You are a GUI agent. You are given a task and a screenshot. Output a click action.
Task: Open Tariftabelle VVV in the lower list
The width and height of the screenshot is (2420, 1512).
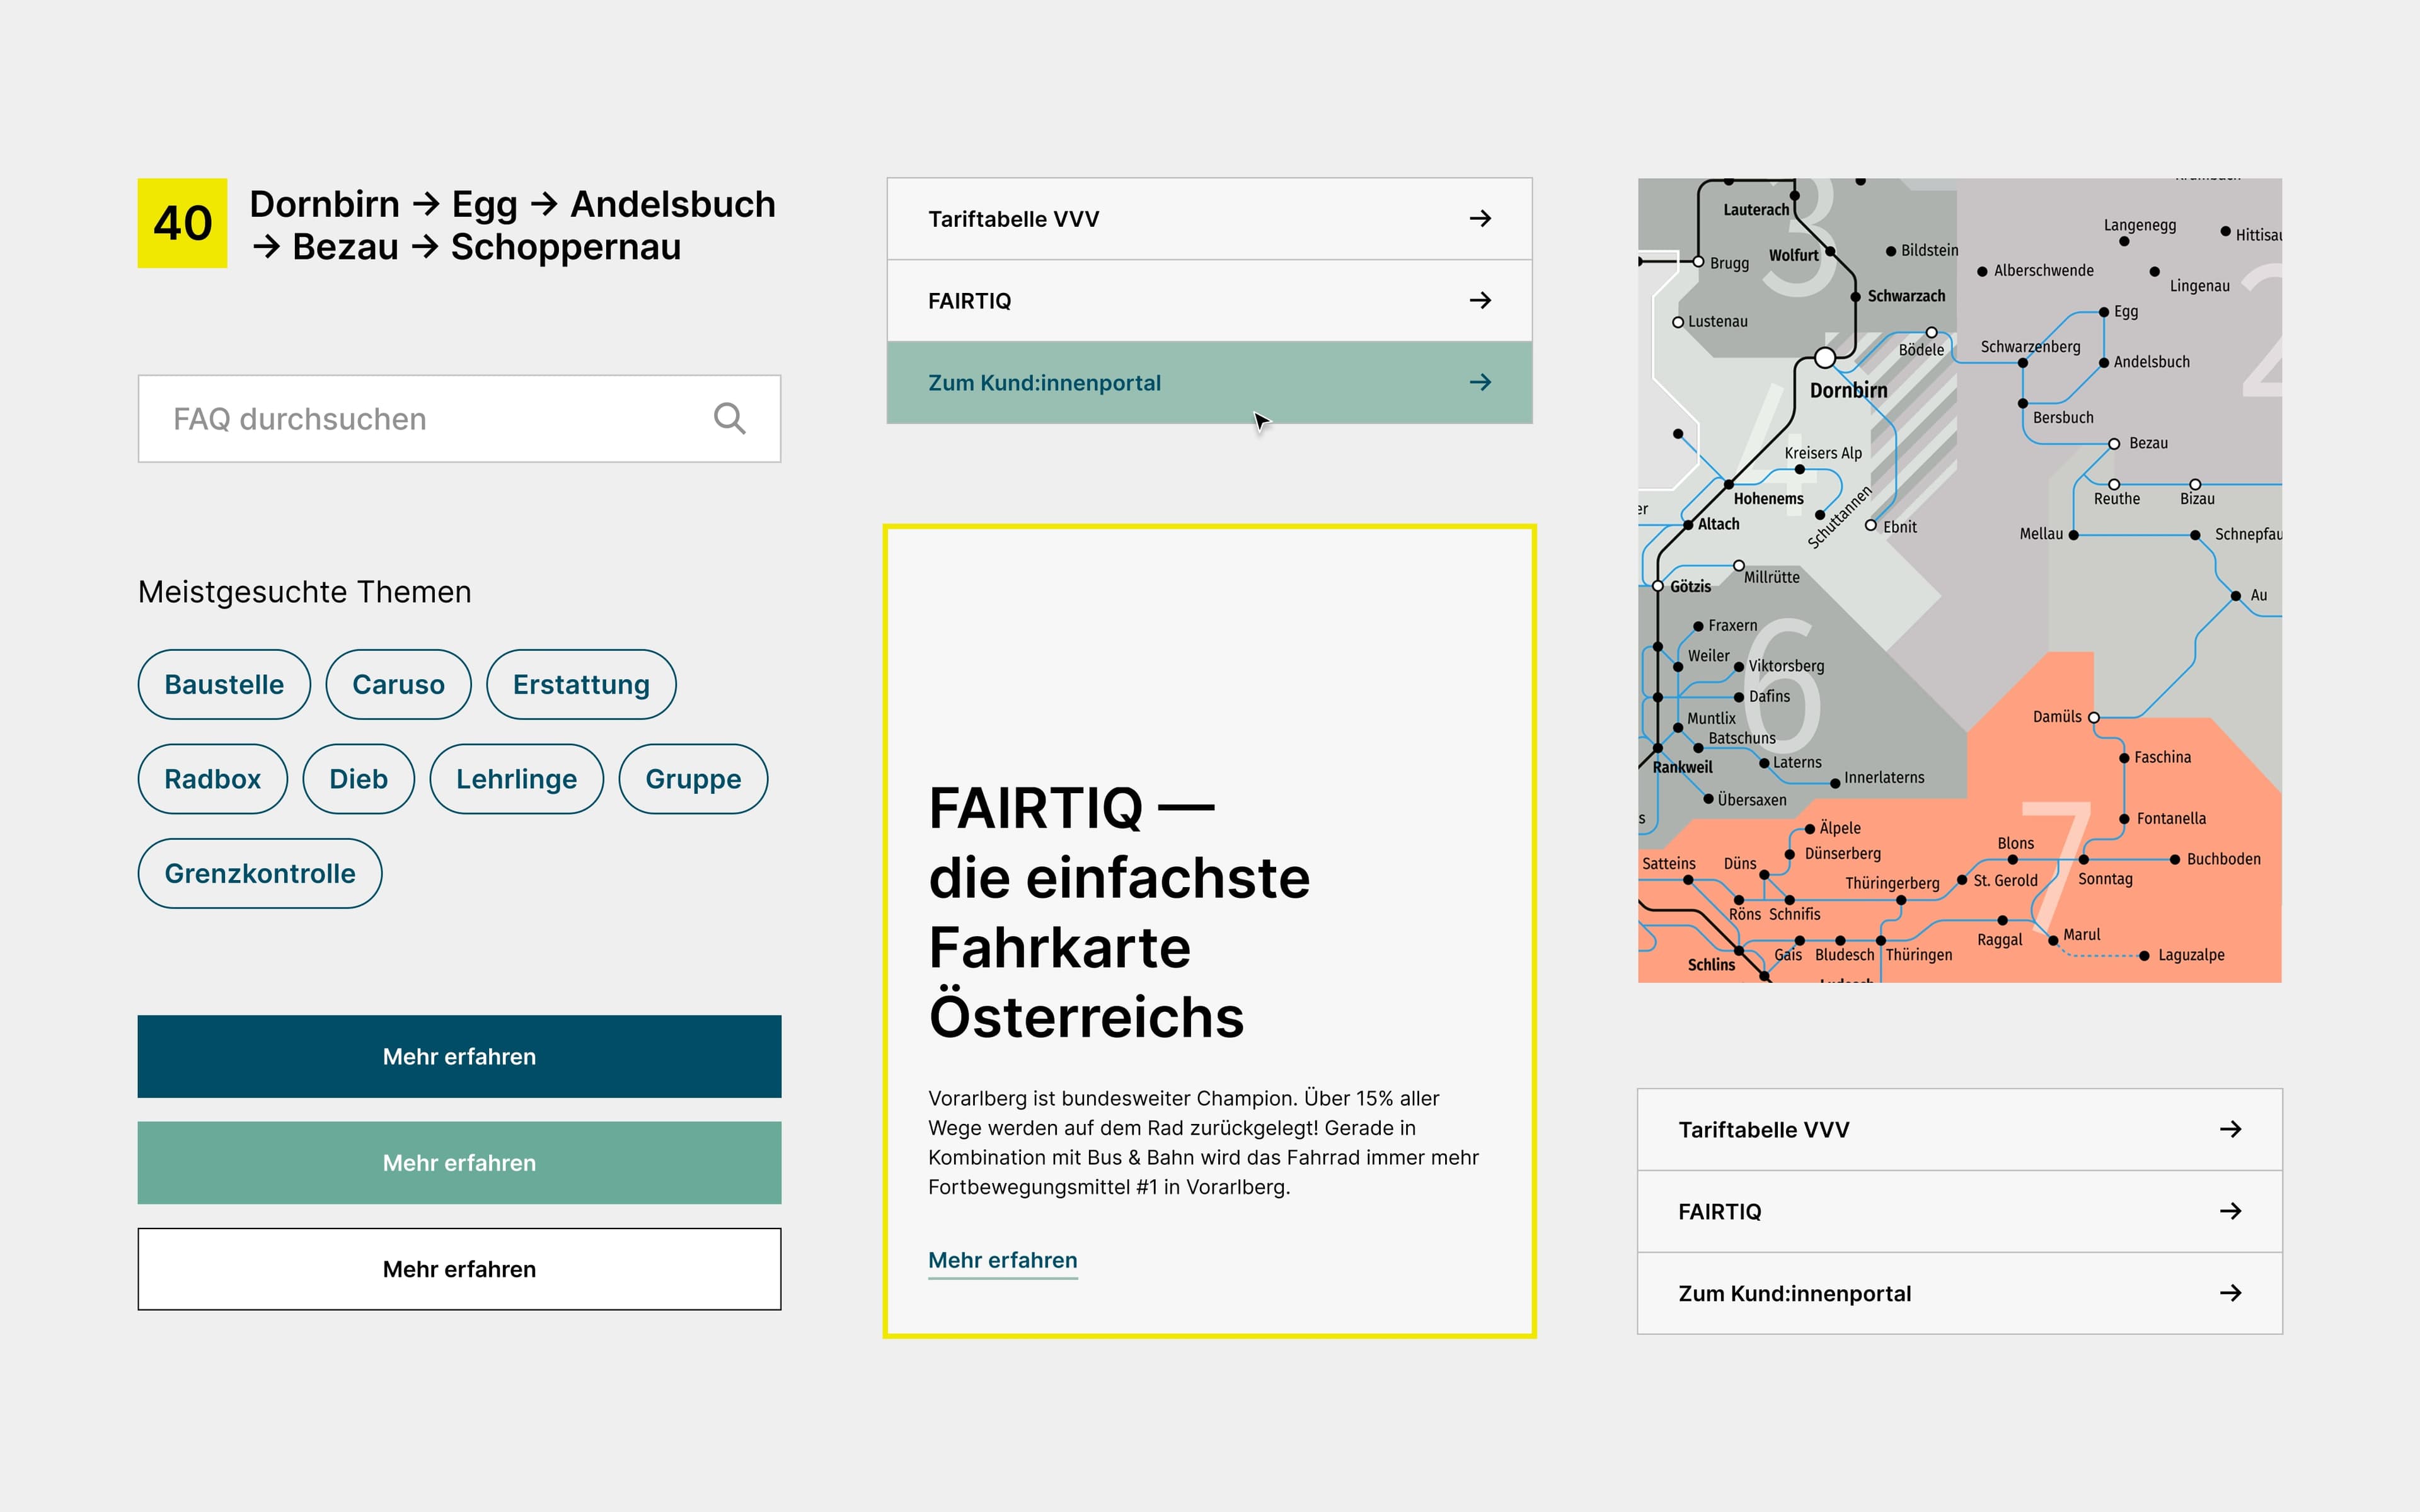point(1959,1129)
